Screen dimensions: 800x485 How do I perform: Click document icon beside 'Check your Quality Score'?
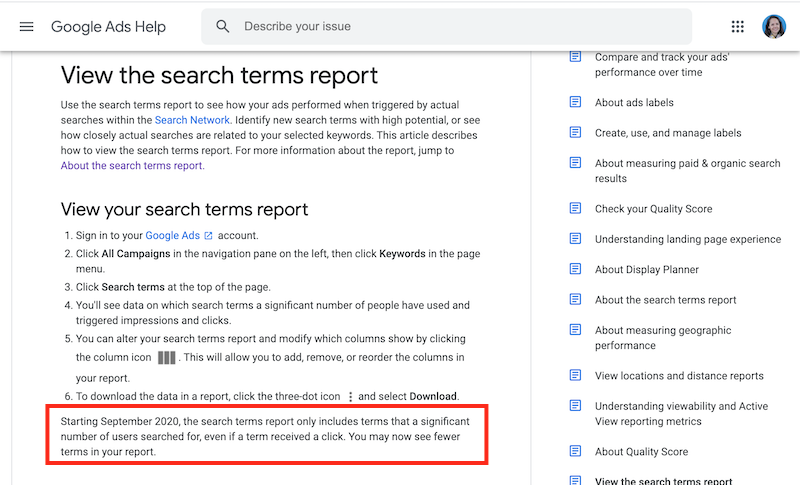575,208
